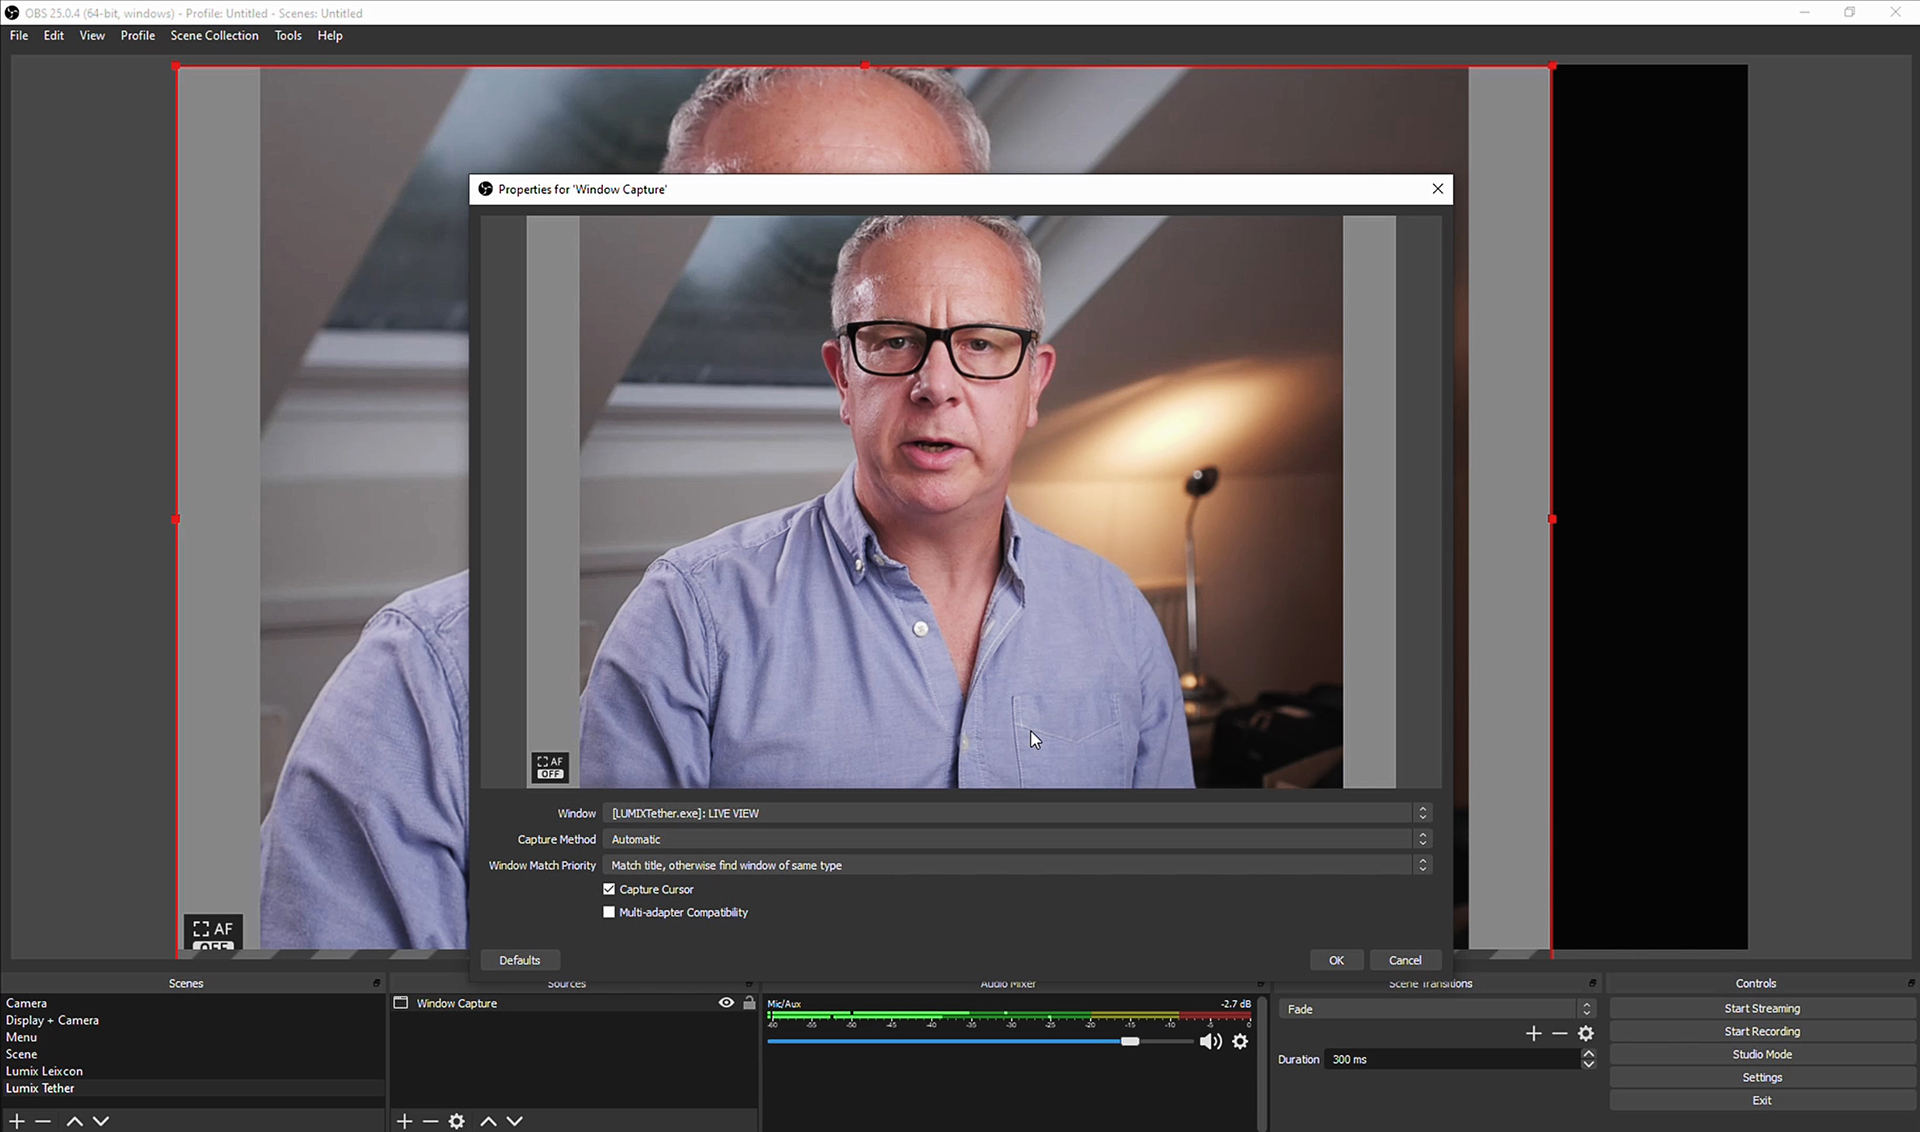Expand the Capture Method dropdown
Image resolution: width=1920 pixels, height=1132 pixels.
click(x=1016, y=839)
